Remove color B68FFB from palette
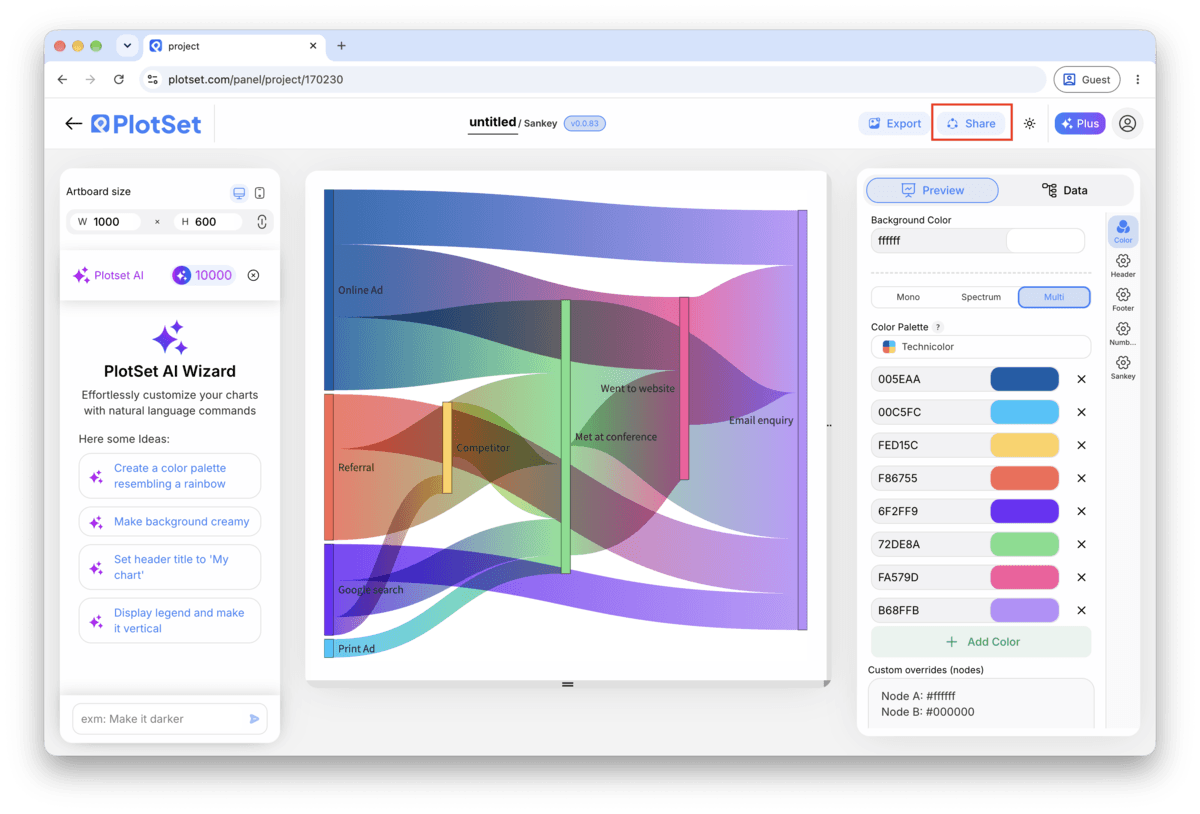 coord(1081,610)
